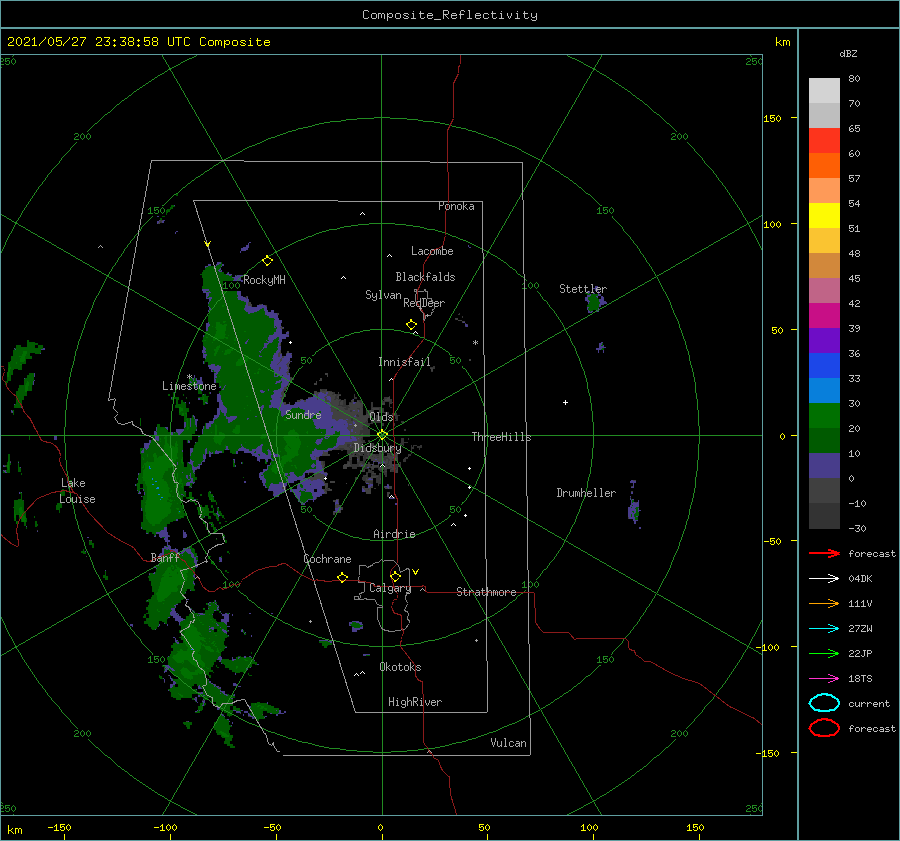The image size is (900, 841).
Task: Click the Ponoka city label
Action: pos(456,206)
